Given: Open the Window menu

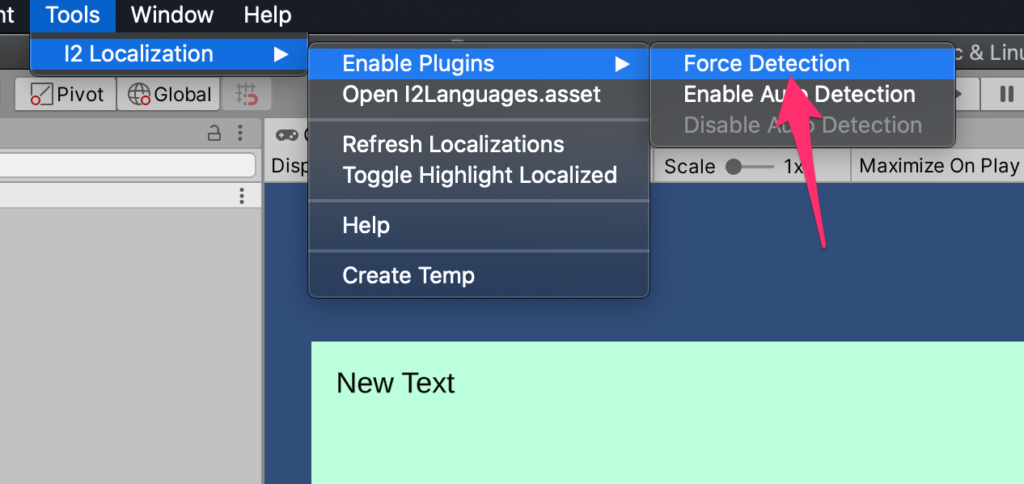Looking at the screenshot, I should [172, 15].
